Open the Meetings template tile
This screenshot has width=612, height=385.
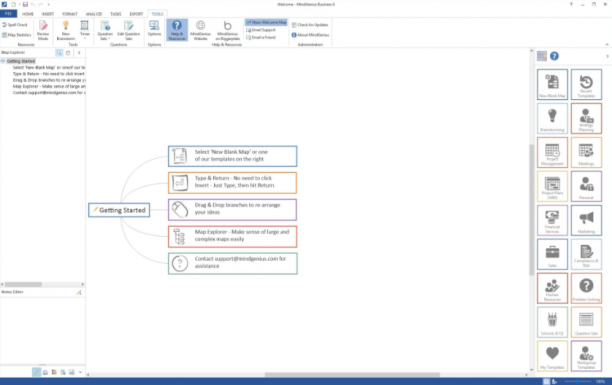586,152
